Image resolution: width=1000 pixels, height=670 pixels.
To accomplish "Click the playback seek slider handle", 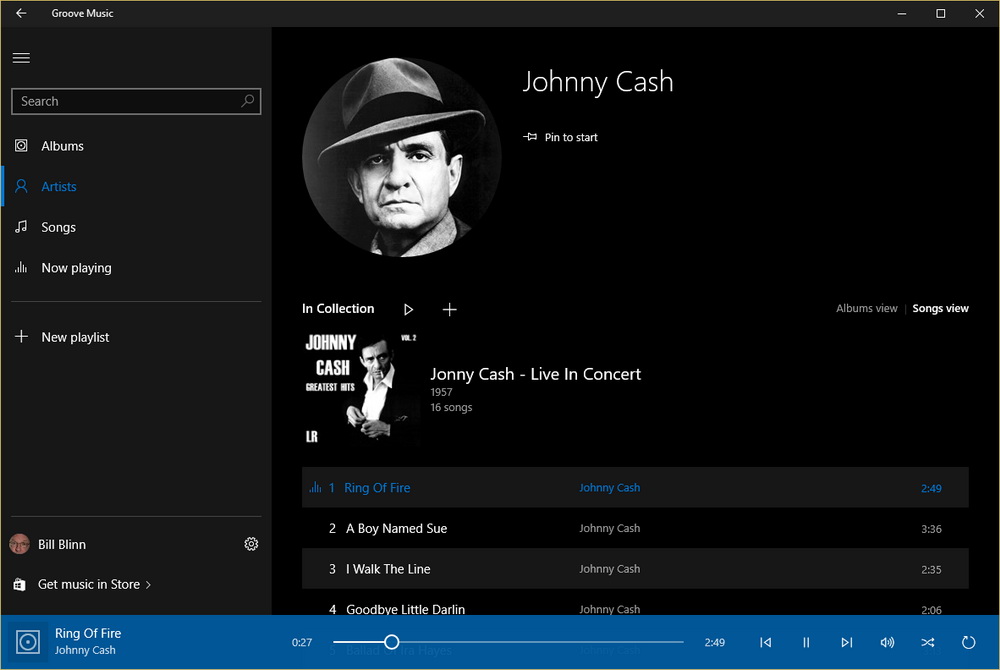I will tap(392, 642).
